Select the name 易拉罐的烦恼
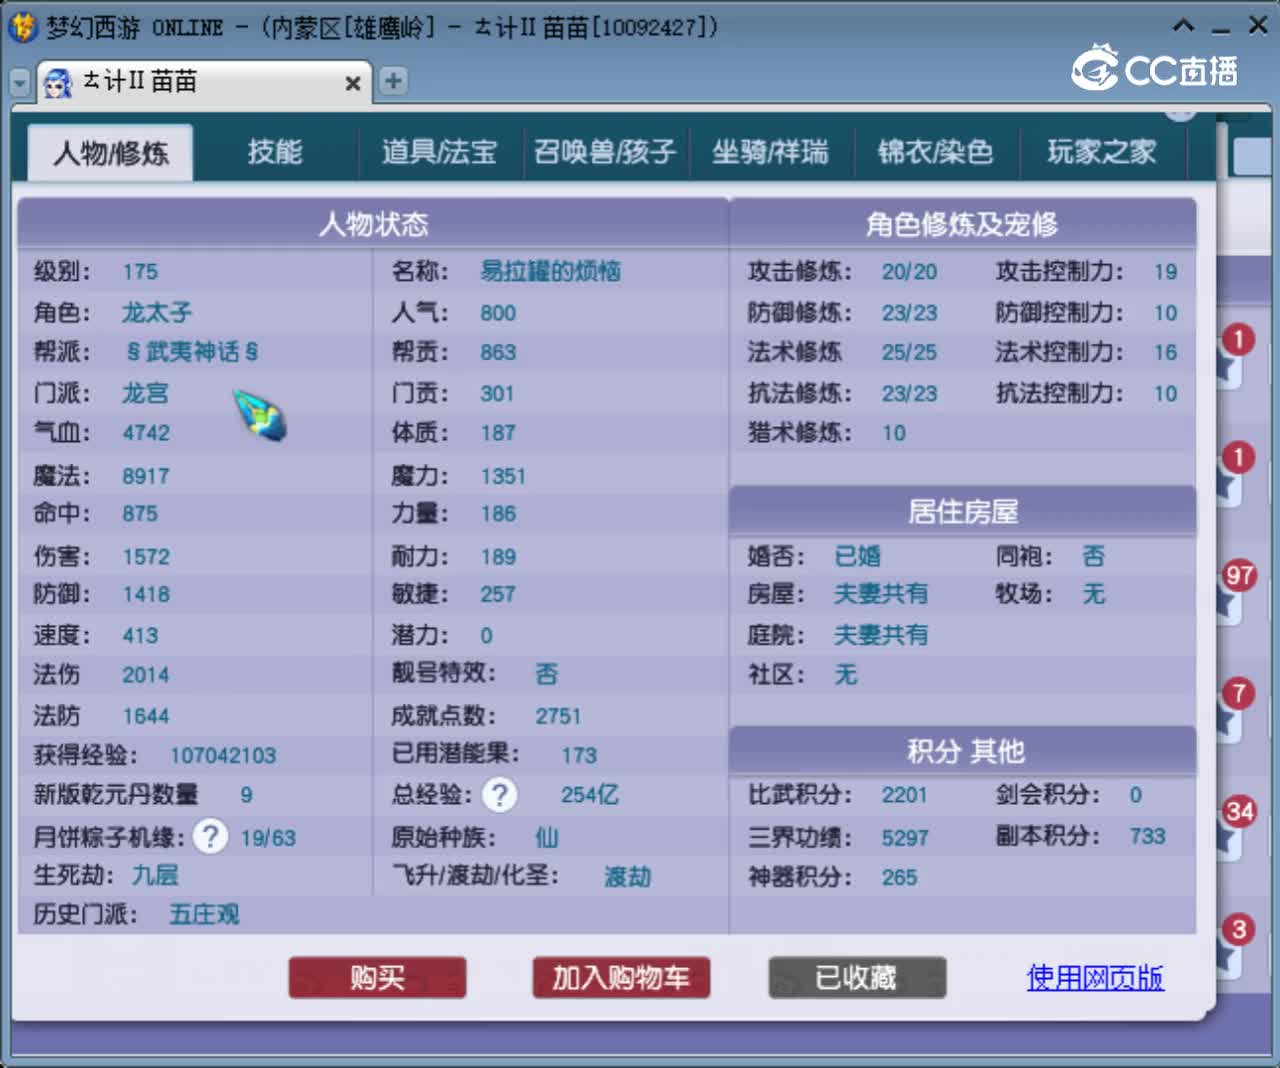 [550, 271]
